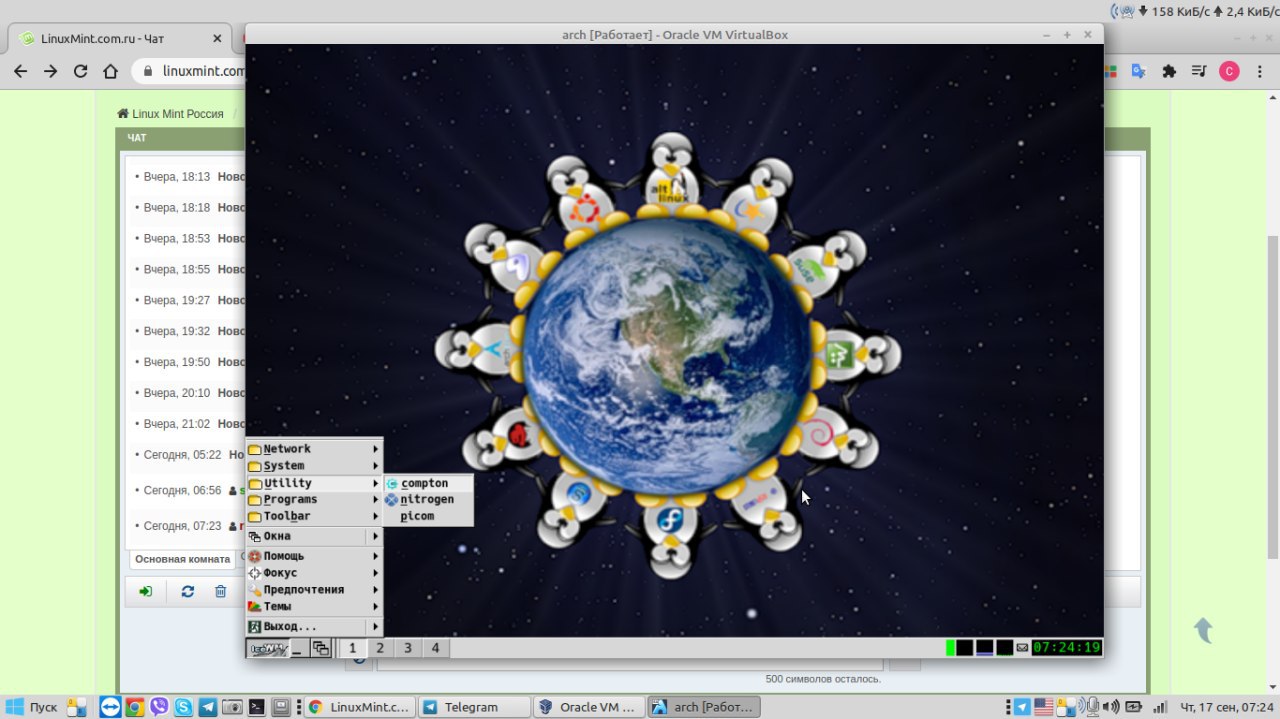Choose Выход... from the menu

[314, 626]
